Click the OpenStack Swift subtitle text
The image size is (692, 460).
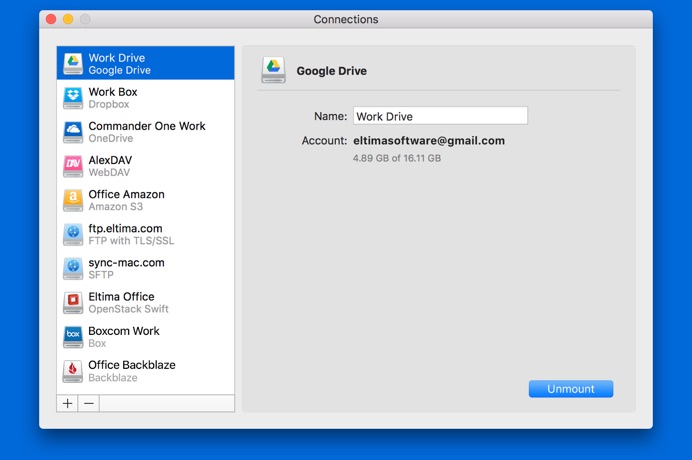128,309
